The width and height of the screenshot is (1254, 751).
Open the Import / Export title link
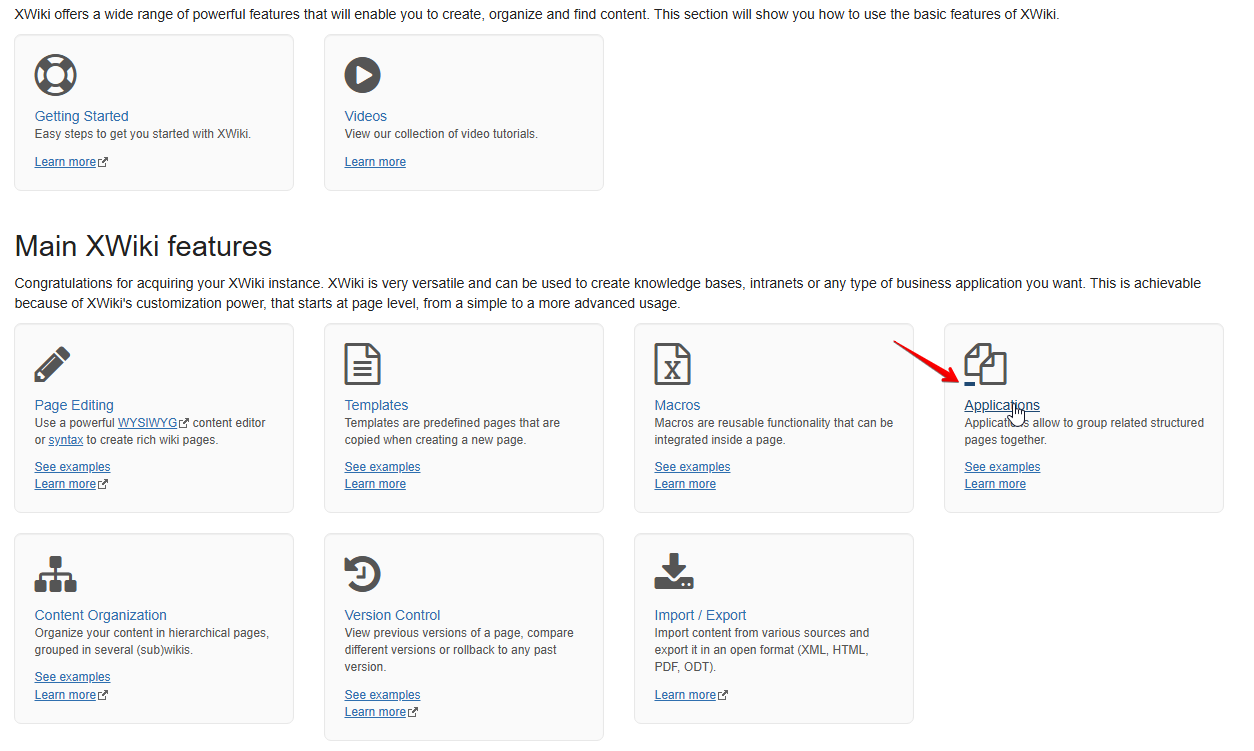click(701, 615)
